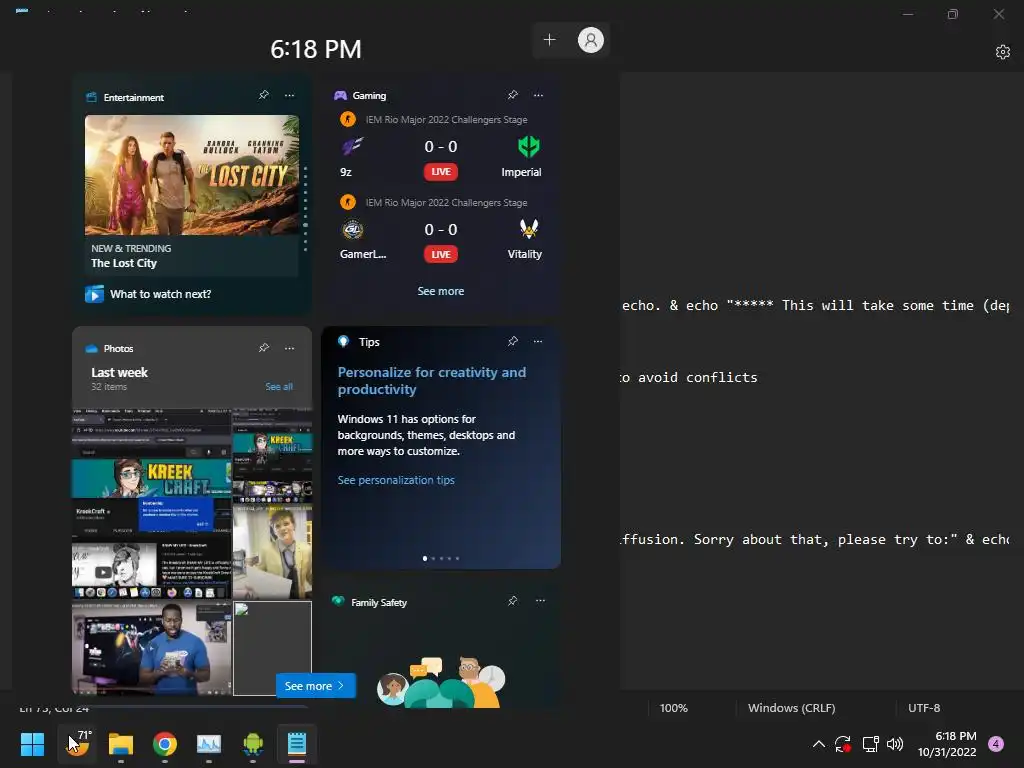Click the Entertainment widget header icon

point(91,97)
